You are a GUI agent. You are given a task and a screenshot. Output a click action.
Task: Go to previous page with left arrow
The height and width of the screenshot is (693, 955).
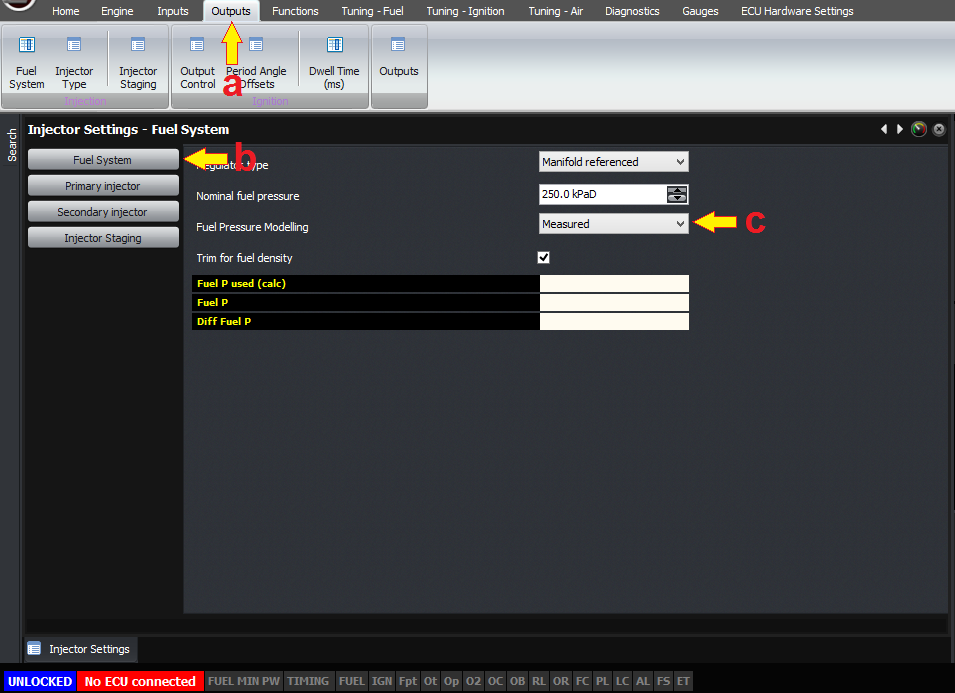click(884, 129)
